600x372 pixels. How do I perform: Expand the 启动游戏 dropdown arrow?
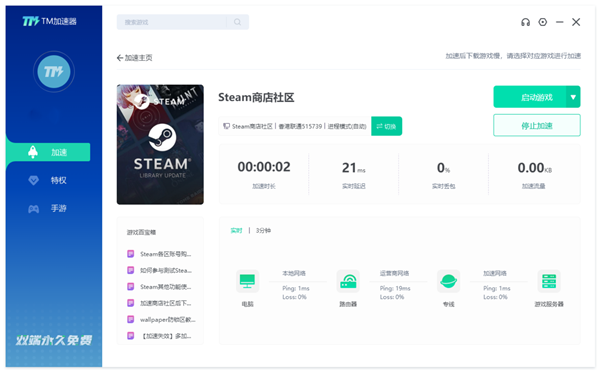coord(573,97)
